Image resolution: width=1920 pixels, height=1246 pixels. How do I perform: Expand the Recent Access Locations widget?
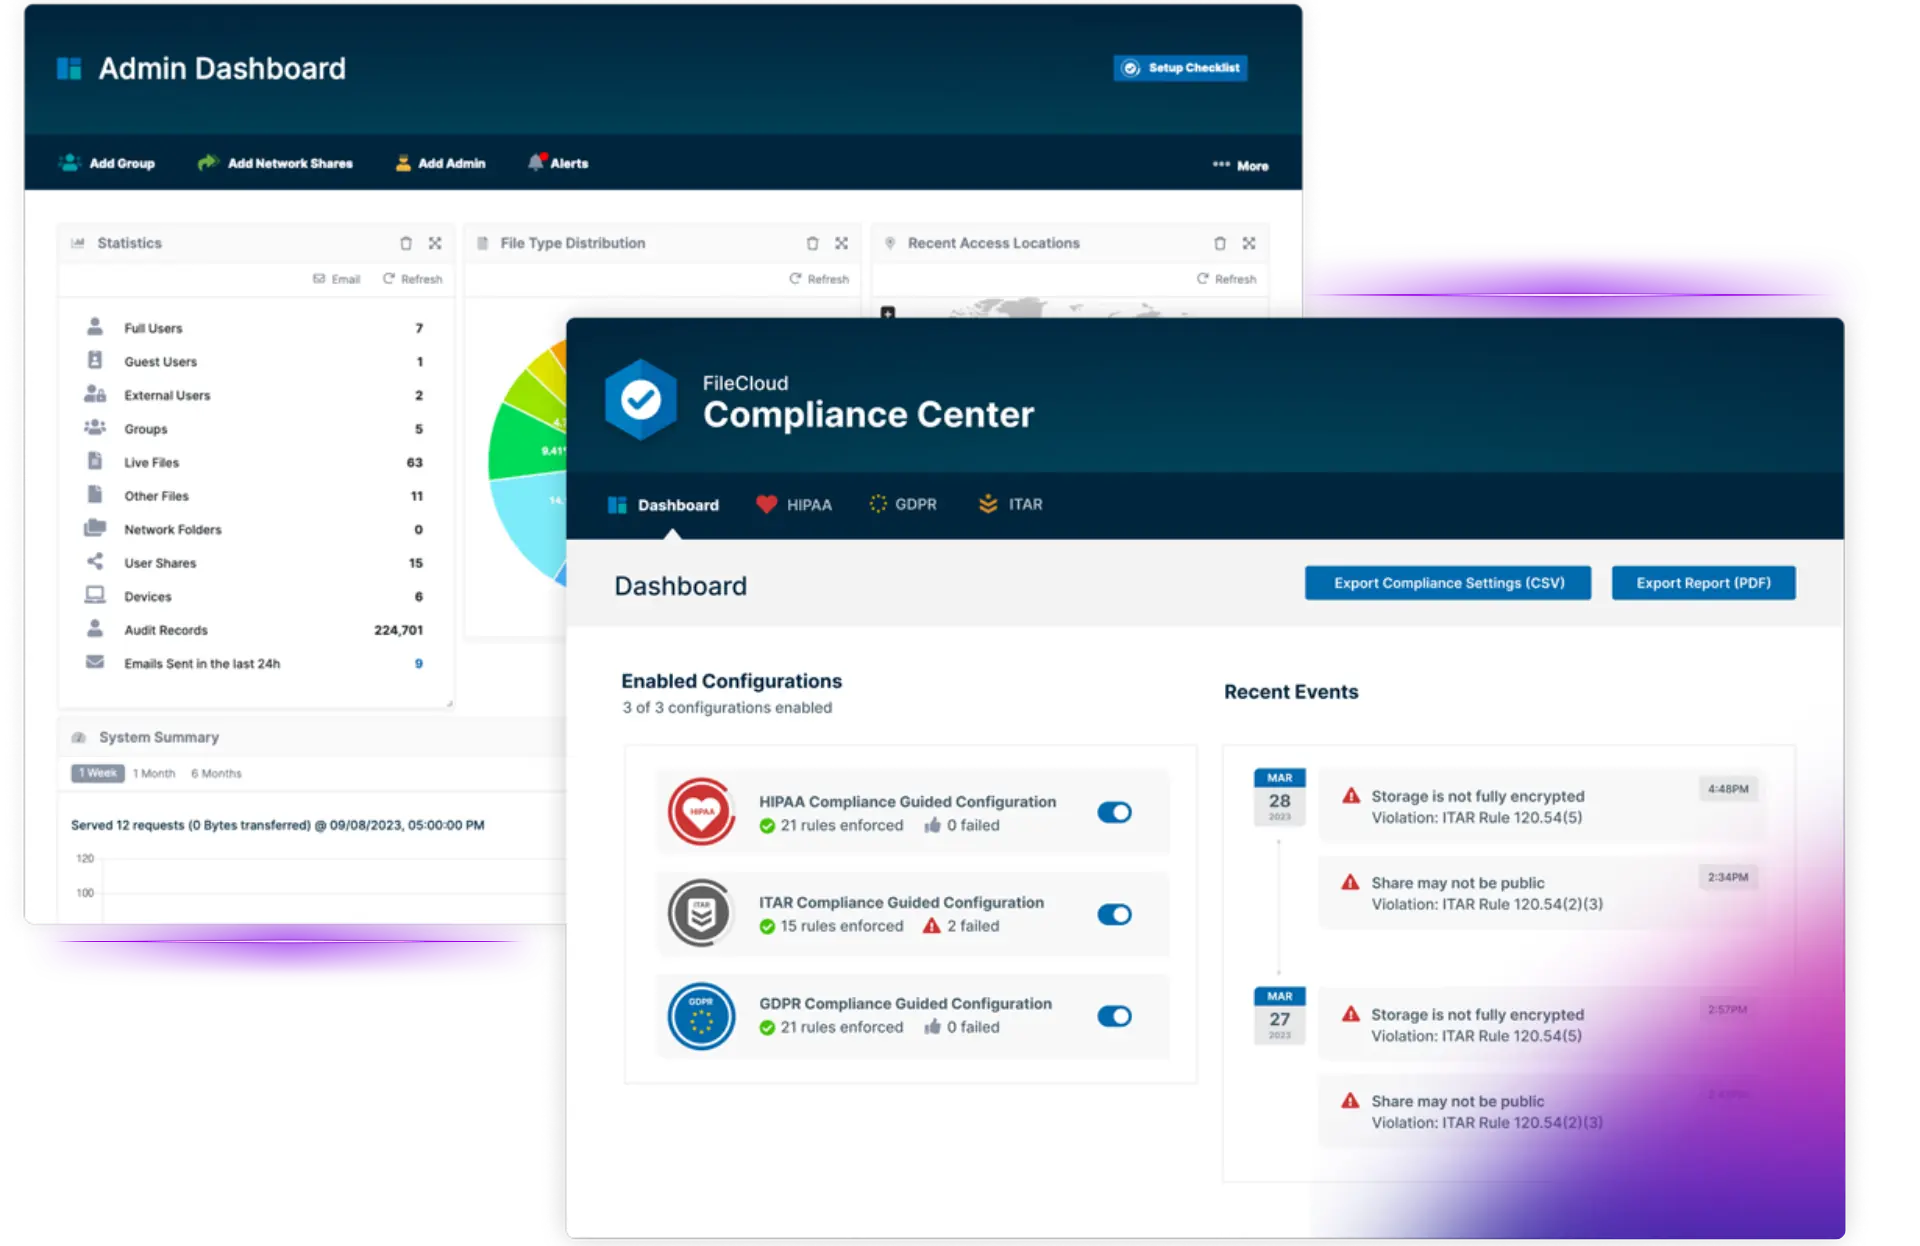pyautogui.click(x=1249, y=243)
